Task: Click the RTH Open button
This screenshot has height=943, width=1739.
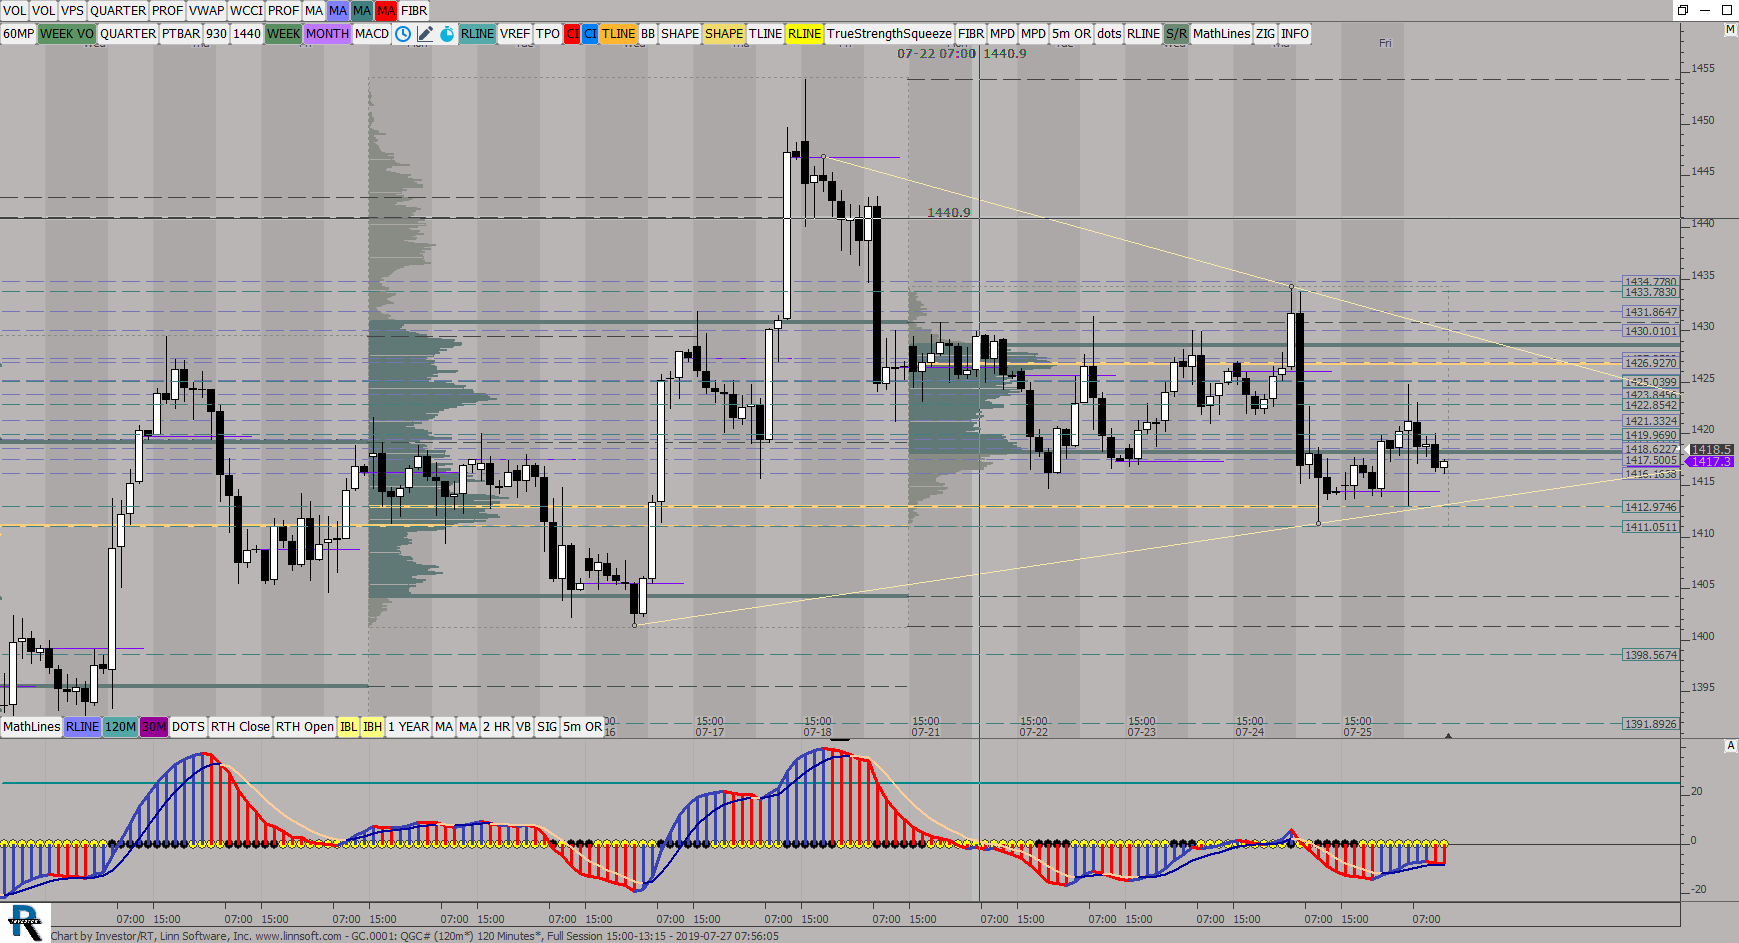Action: pyautogui.click(x=305, y=727)
